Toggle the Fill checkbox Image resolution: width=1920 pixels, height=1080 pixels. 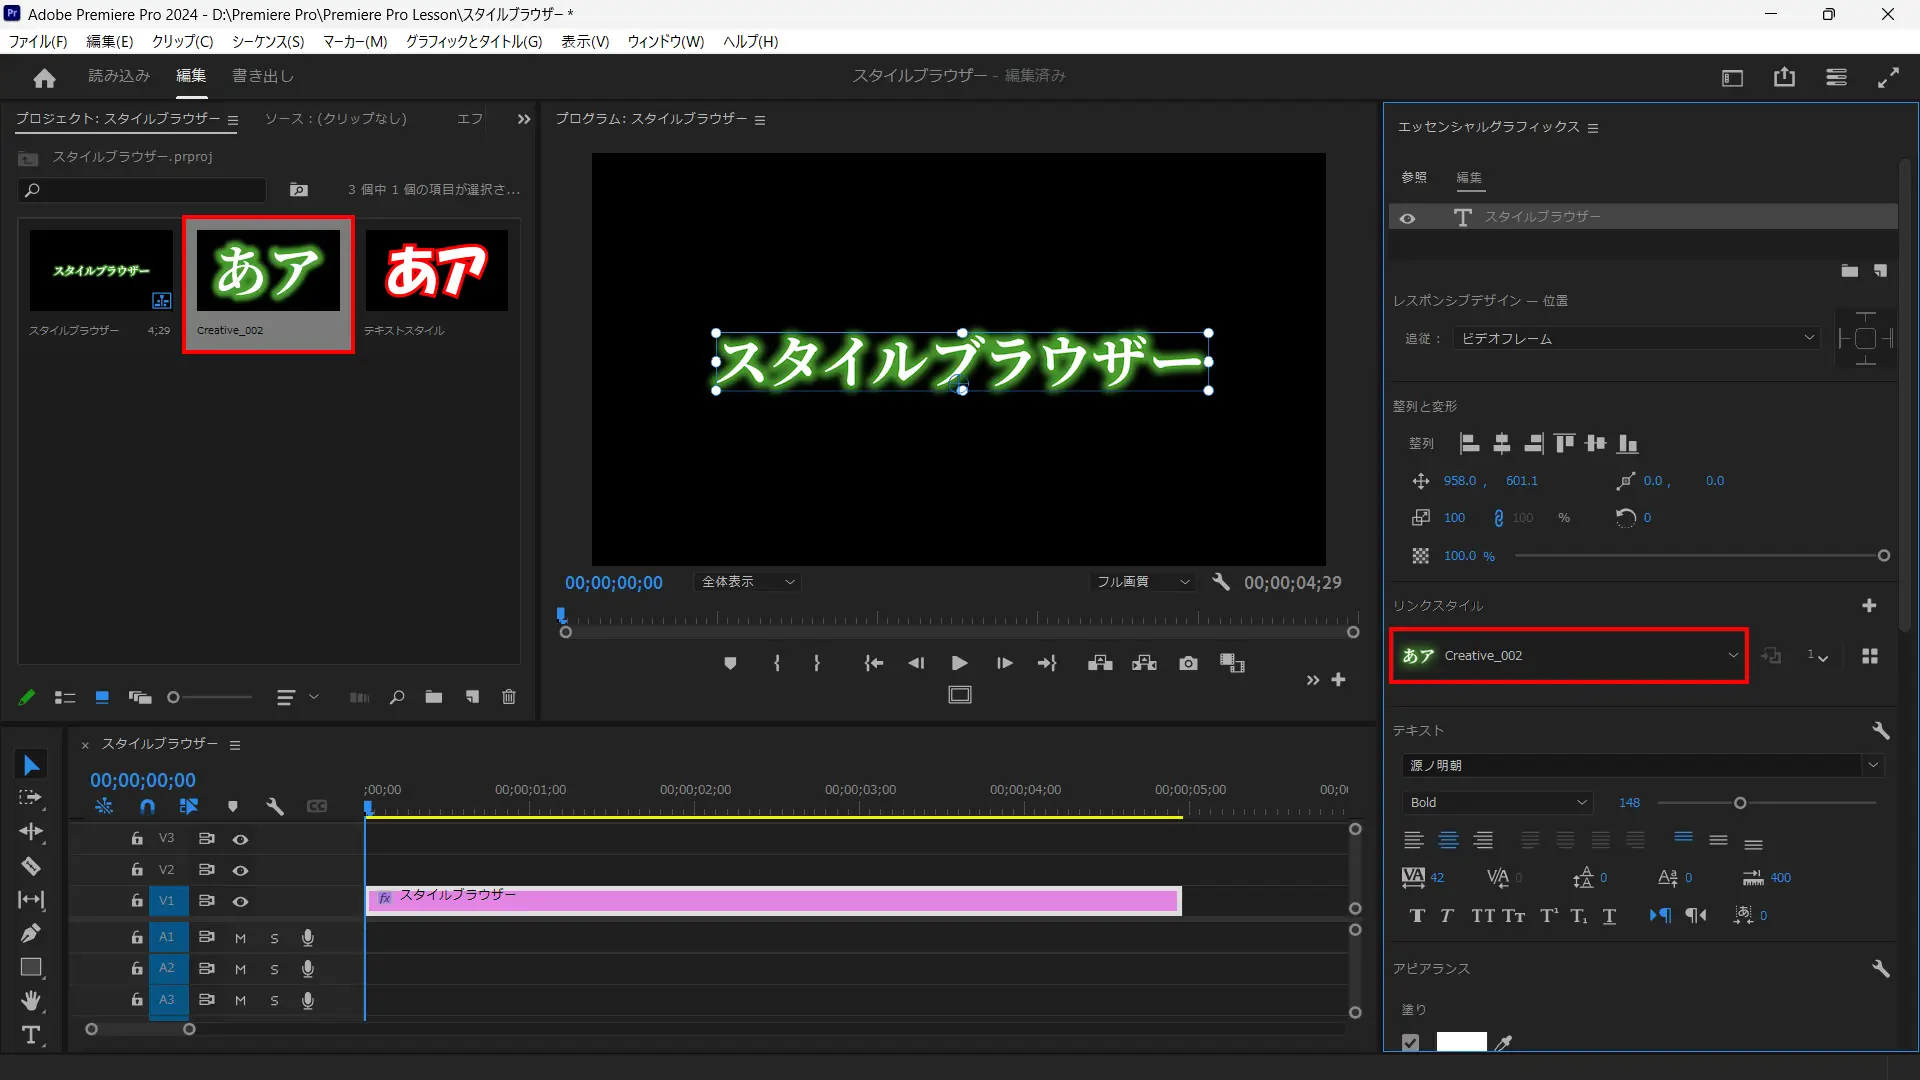1410,1042
